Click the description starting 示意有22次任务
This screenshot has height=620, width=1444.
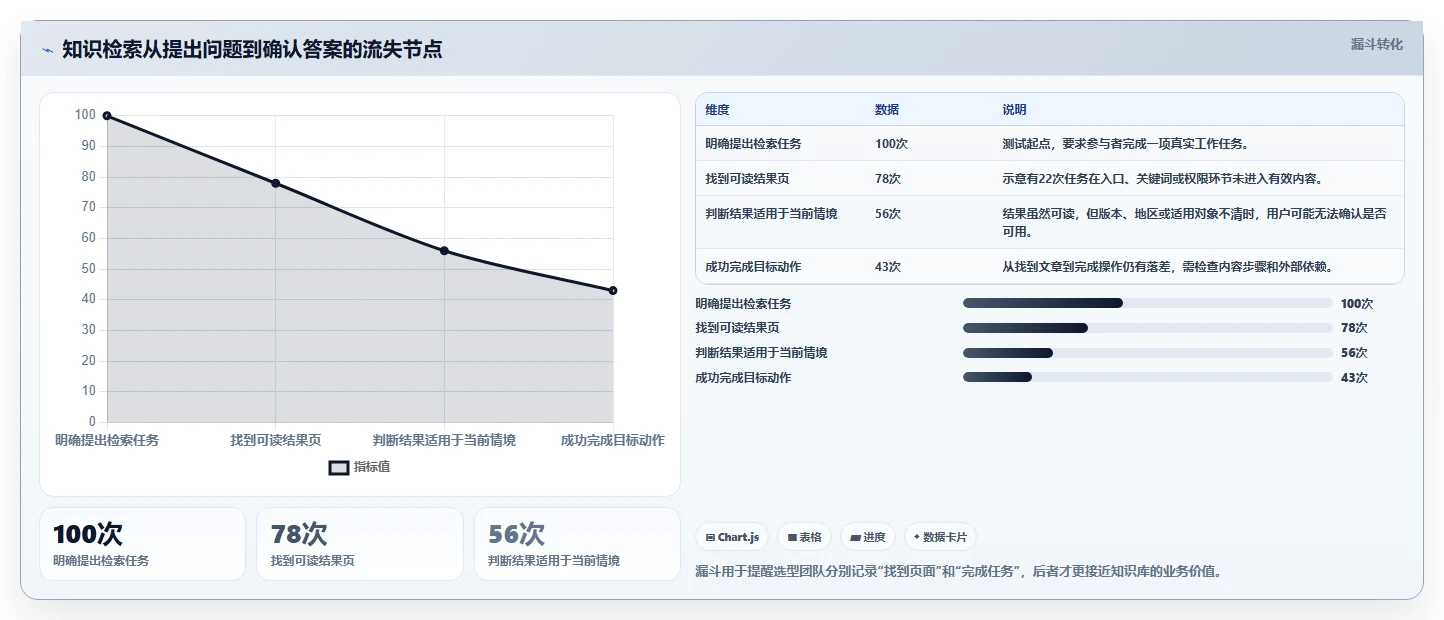1163,179
